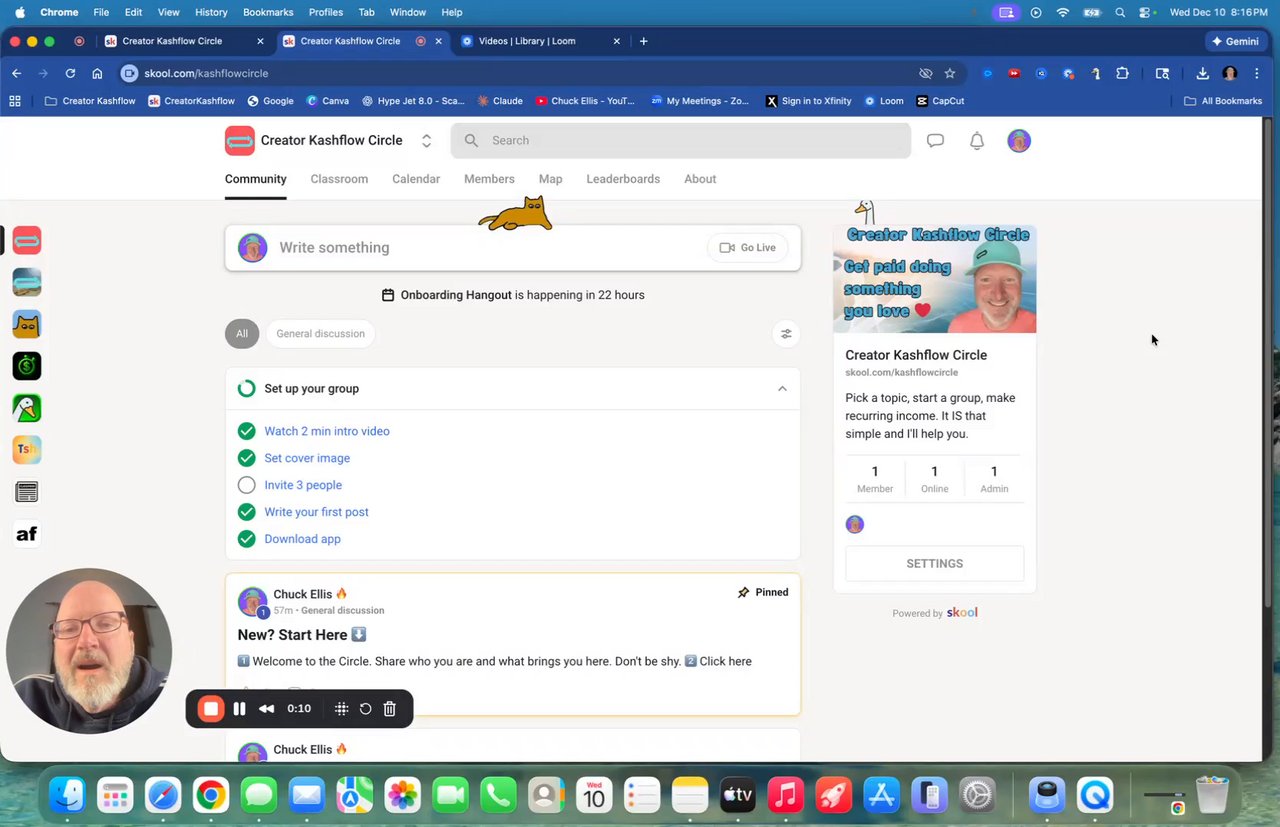Switch to the About tab

pyautogui.click(x=700, y=179)
